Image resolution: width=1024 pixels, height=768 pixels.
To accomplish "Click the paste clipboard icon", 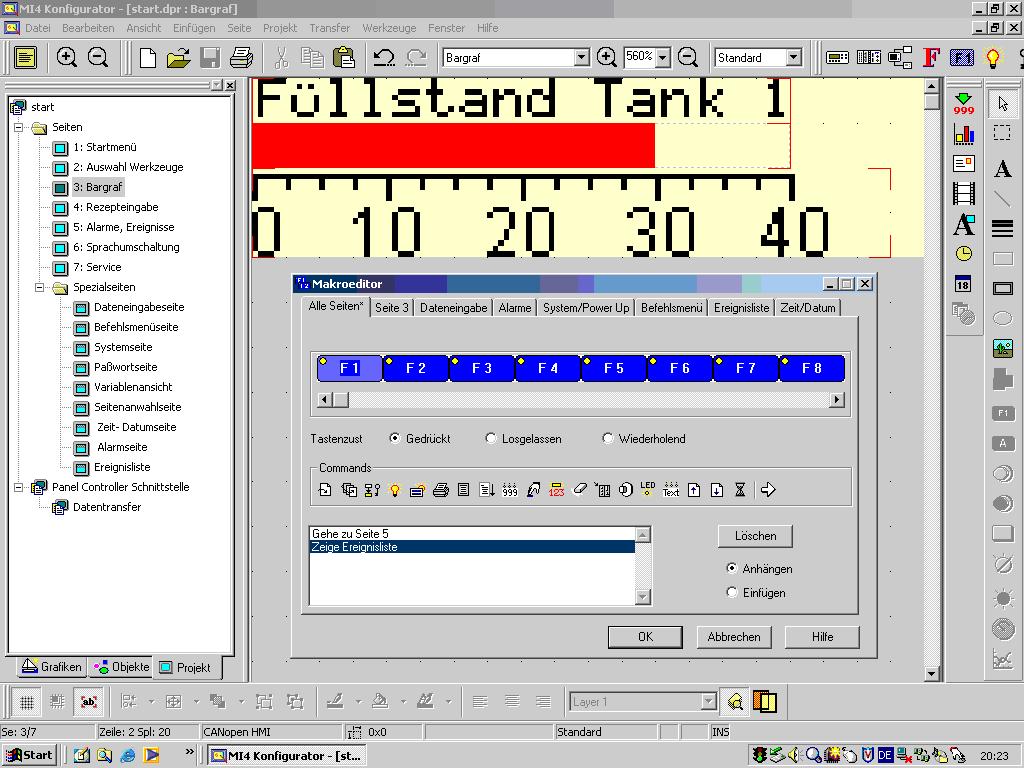I will pyautogui.click(x=344, y=58).
